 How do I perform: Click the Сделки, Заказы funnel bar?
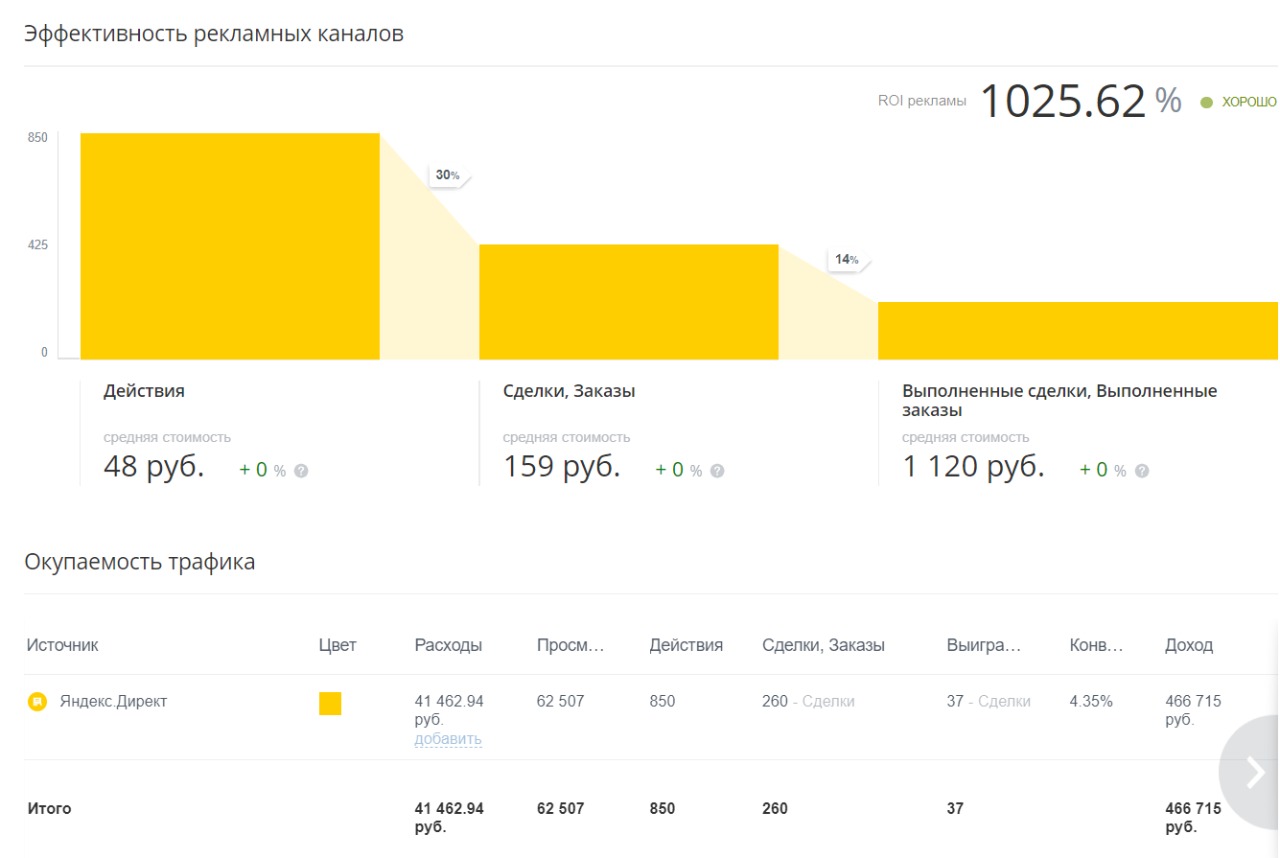click(x=629, y=302)
